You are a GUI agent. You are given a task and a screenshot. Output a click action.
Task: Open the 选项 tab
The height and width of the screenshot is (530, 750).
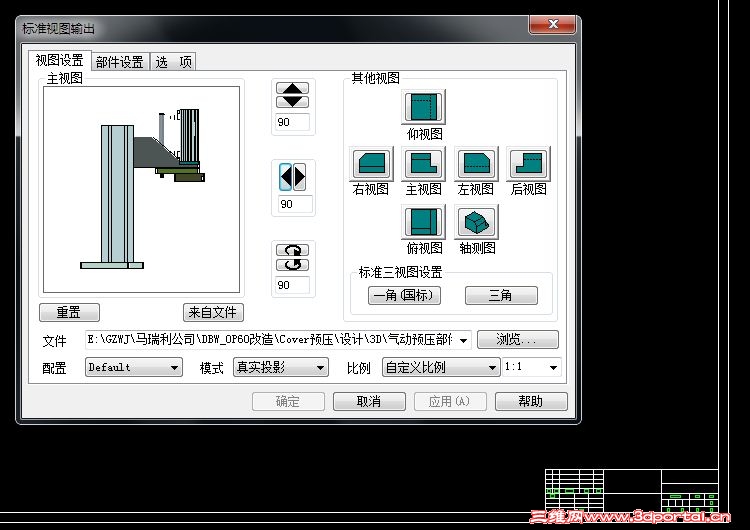[x=173, y=62]
